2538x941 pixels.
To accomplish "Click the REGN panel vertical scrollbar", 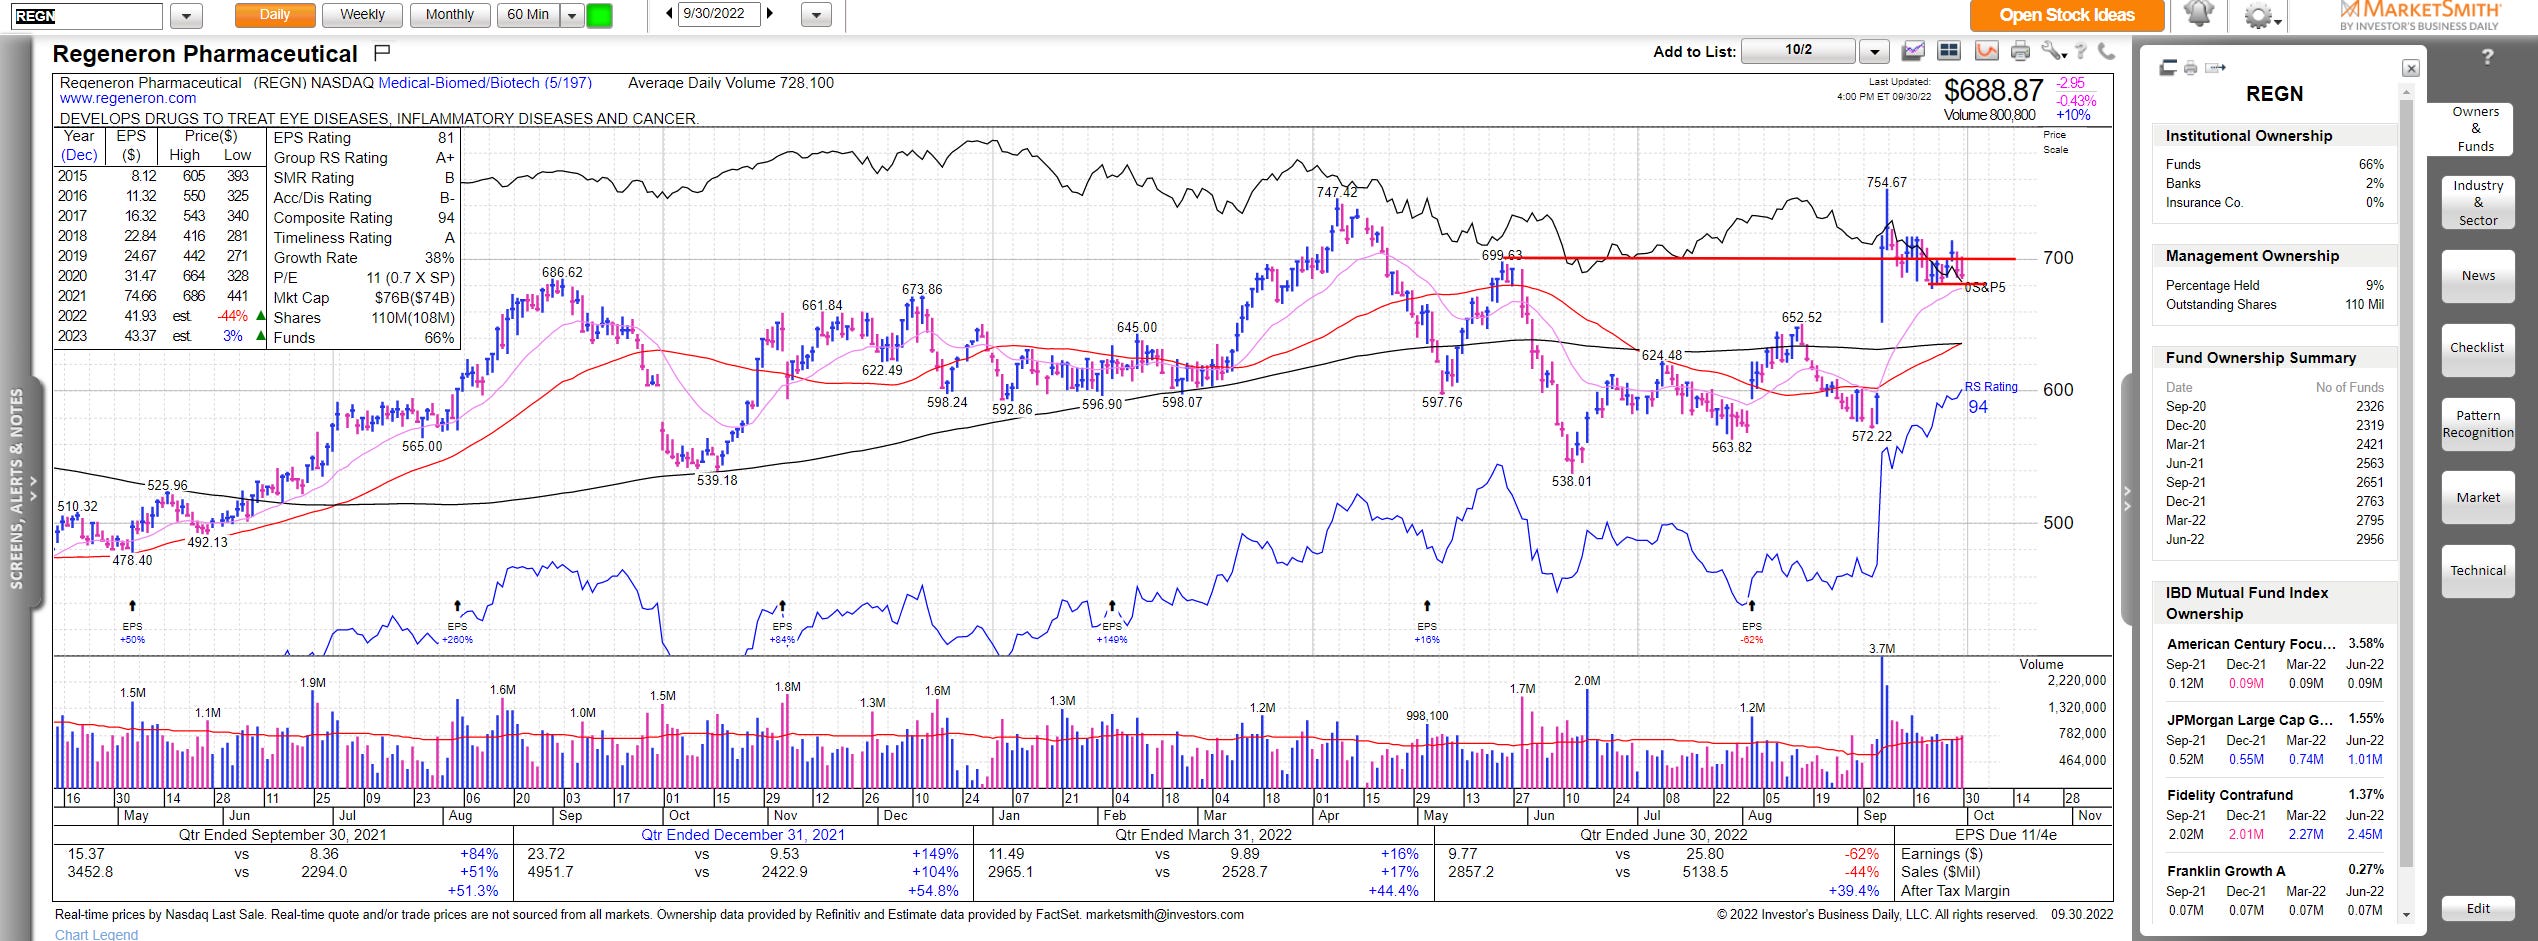I will [2406, 480].
